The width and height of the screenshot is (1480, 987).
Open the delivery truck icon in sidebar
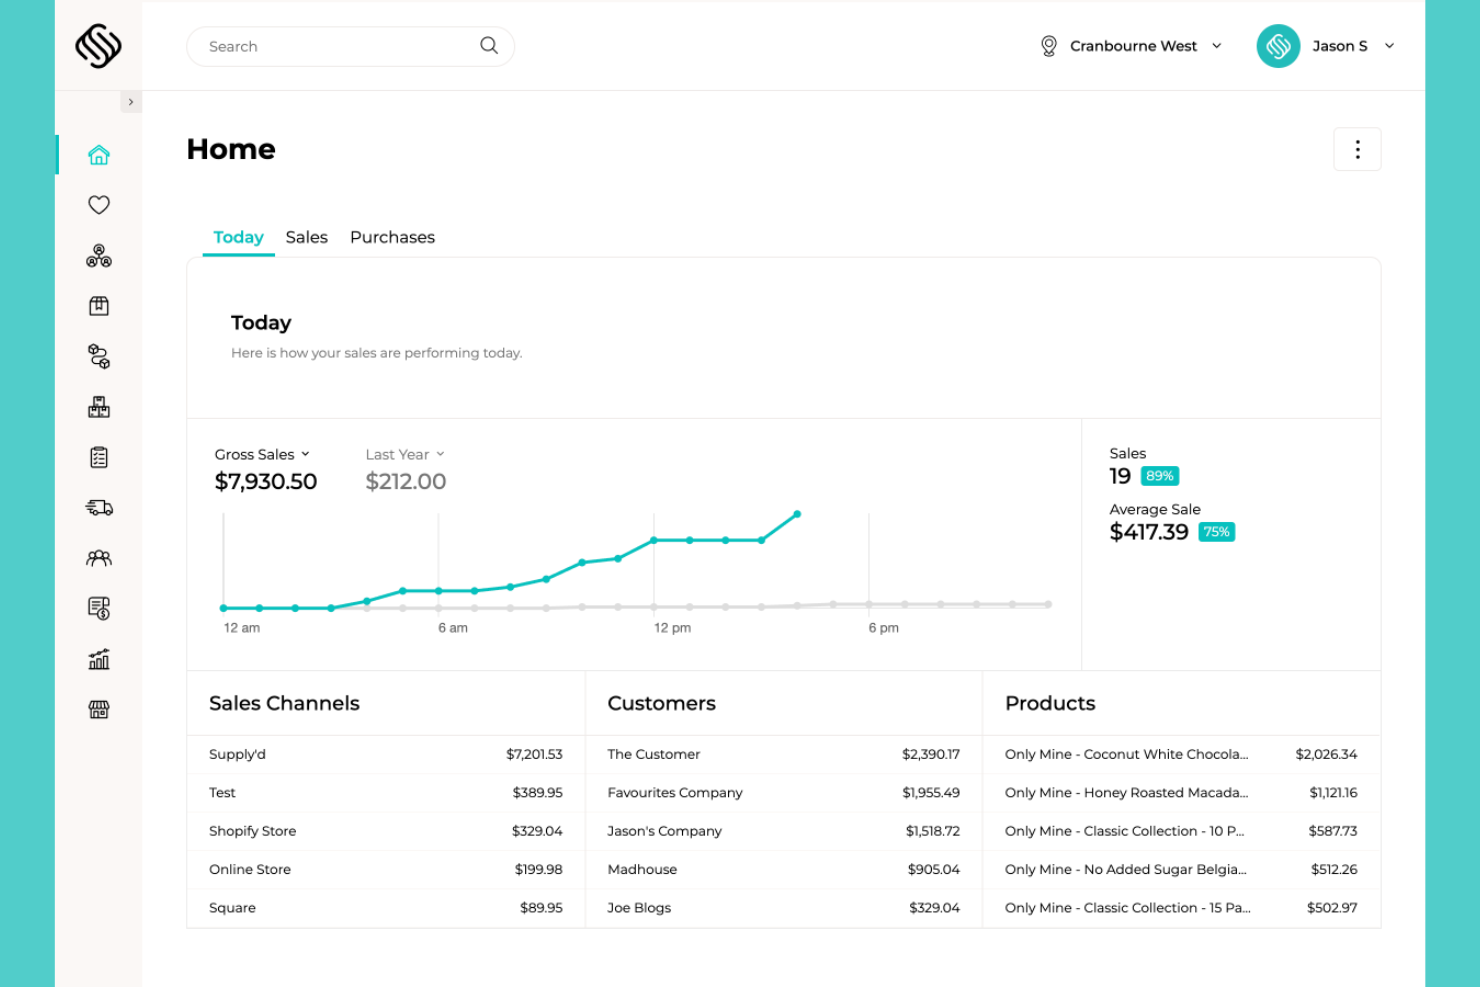click(98, 508)
